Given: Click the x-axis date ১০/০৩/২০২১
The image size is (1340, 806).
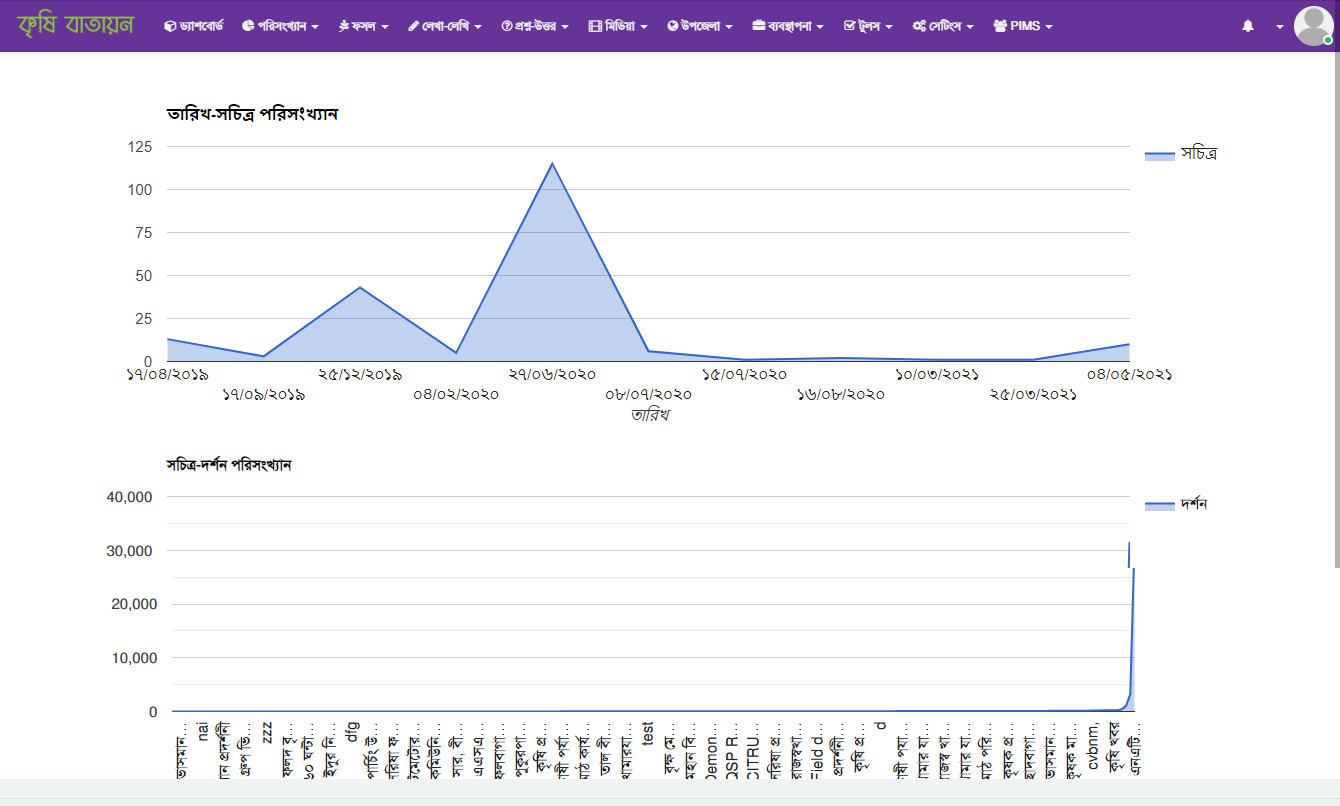Looking at the screenshot, I should tap(937, 374).
